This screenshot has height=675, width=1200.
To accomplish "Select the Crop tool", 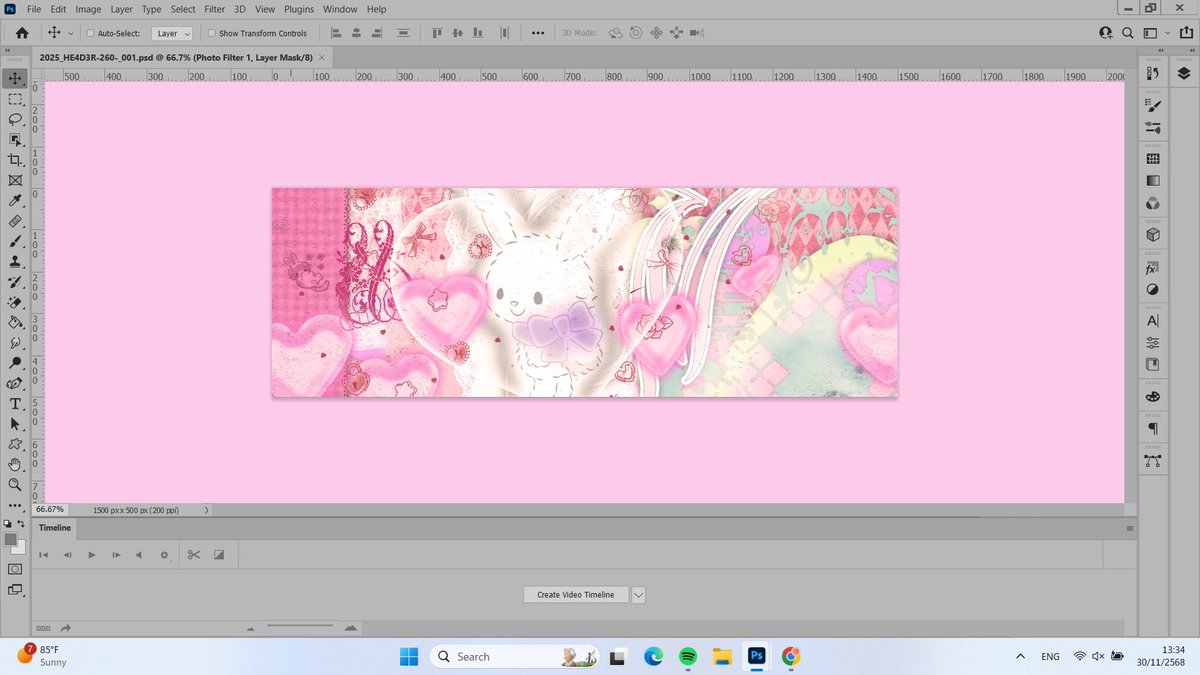I will click(x=15, y=160).
